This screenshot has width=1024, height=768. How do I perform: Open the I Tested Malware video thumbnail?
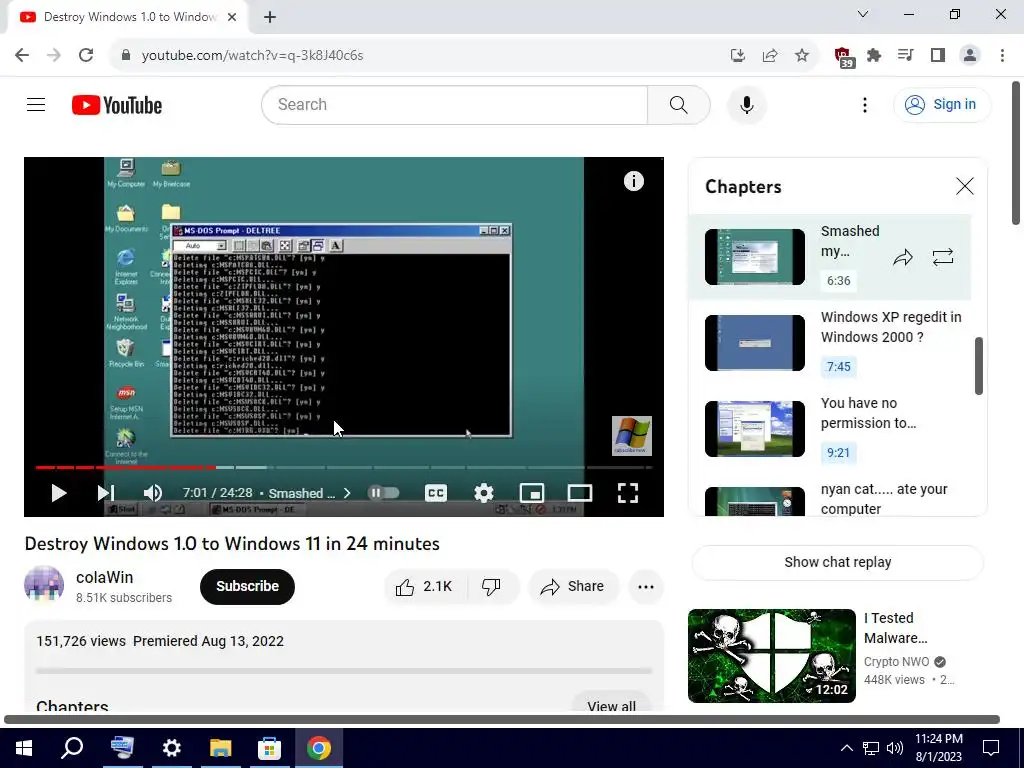coord(771,656)
